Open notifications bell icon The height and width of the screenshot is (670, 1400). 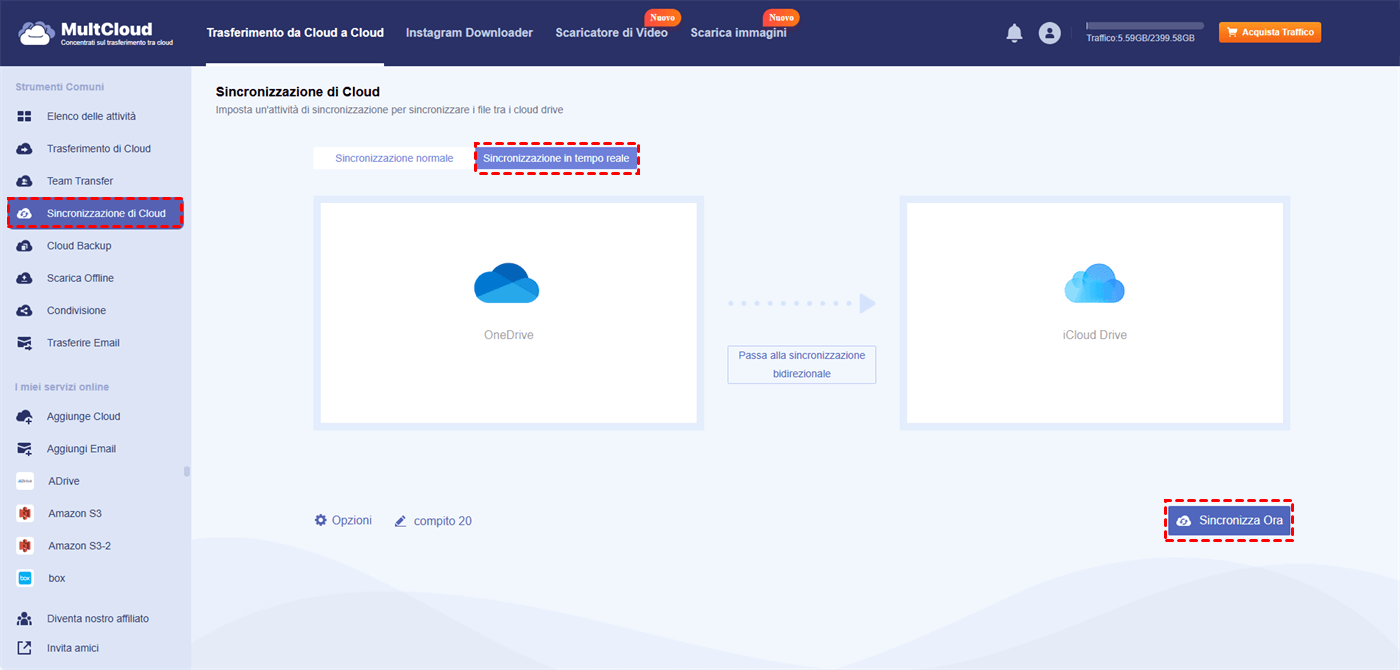point(1014,33)
